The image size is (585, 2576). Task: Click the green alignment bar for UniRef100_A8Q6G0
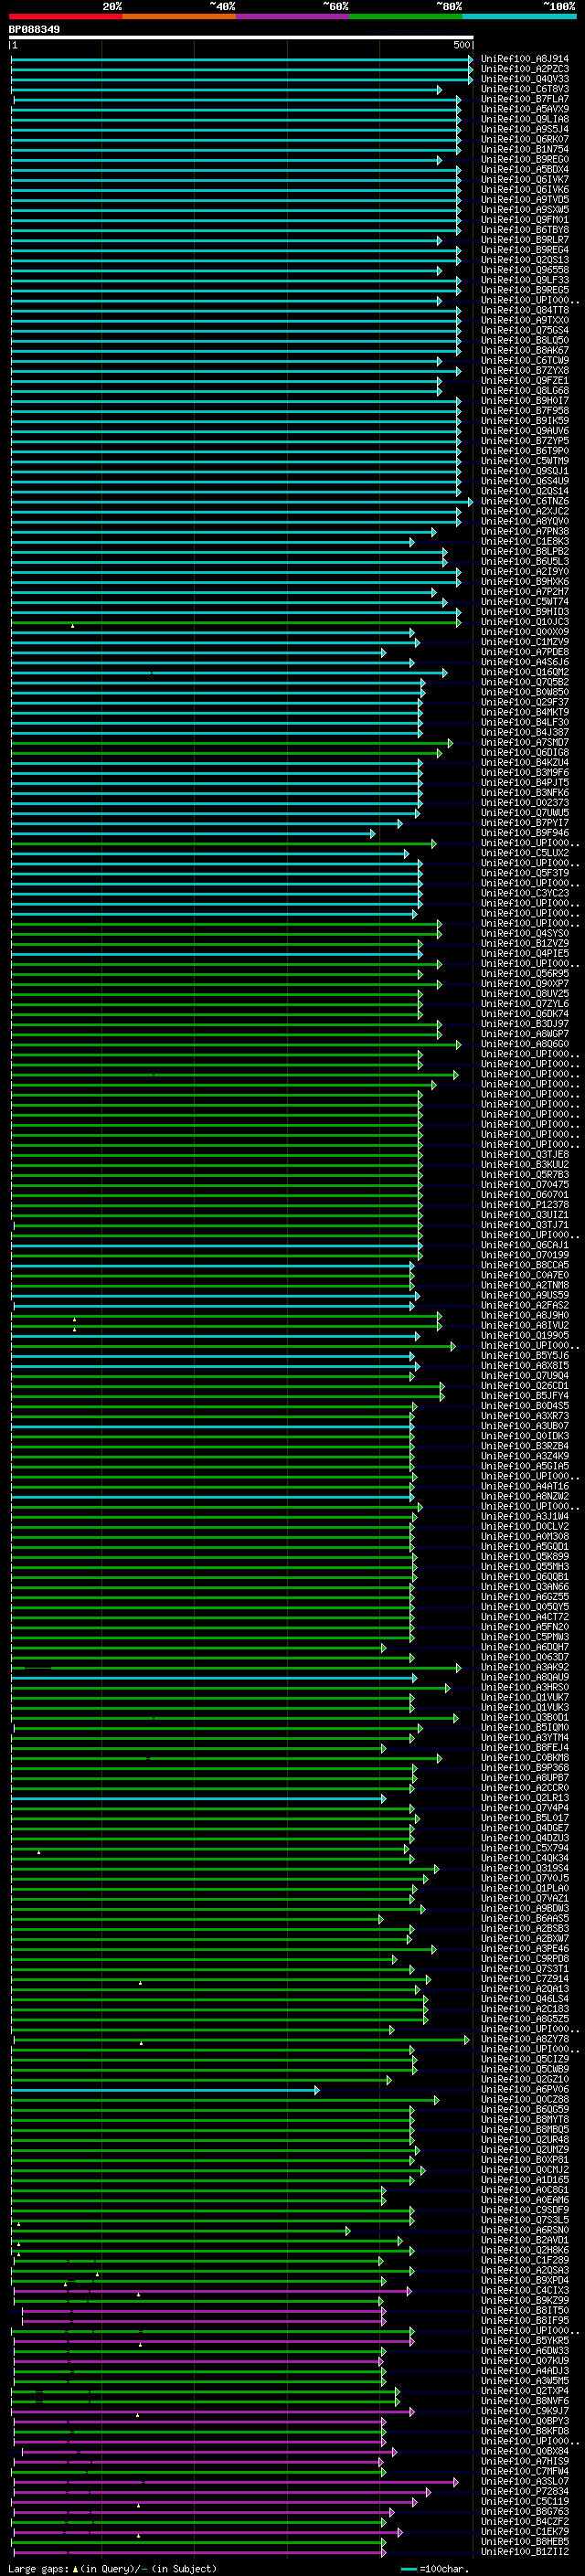[236, 1044]
